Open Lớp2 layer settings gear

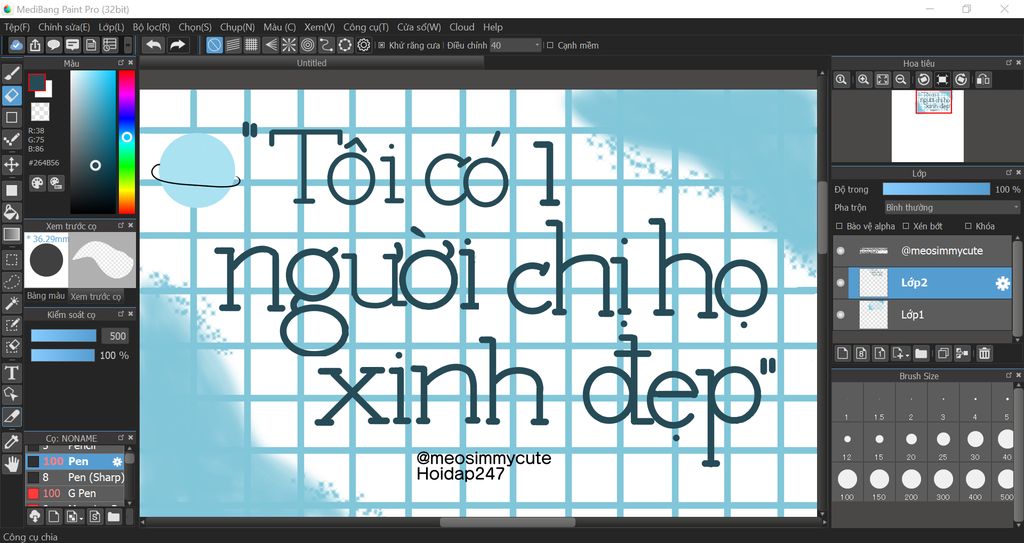(x=1002, y=283)
